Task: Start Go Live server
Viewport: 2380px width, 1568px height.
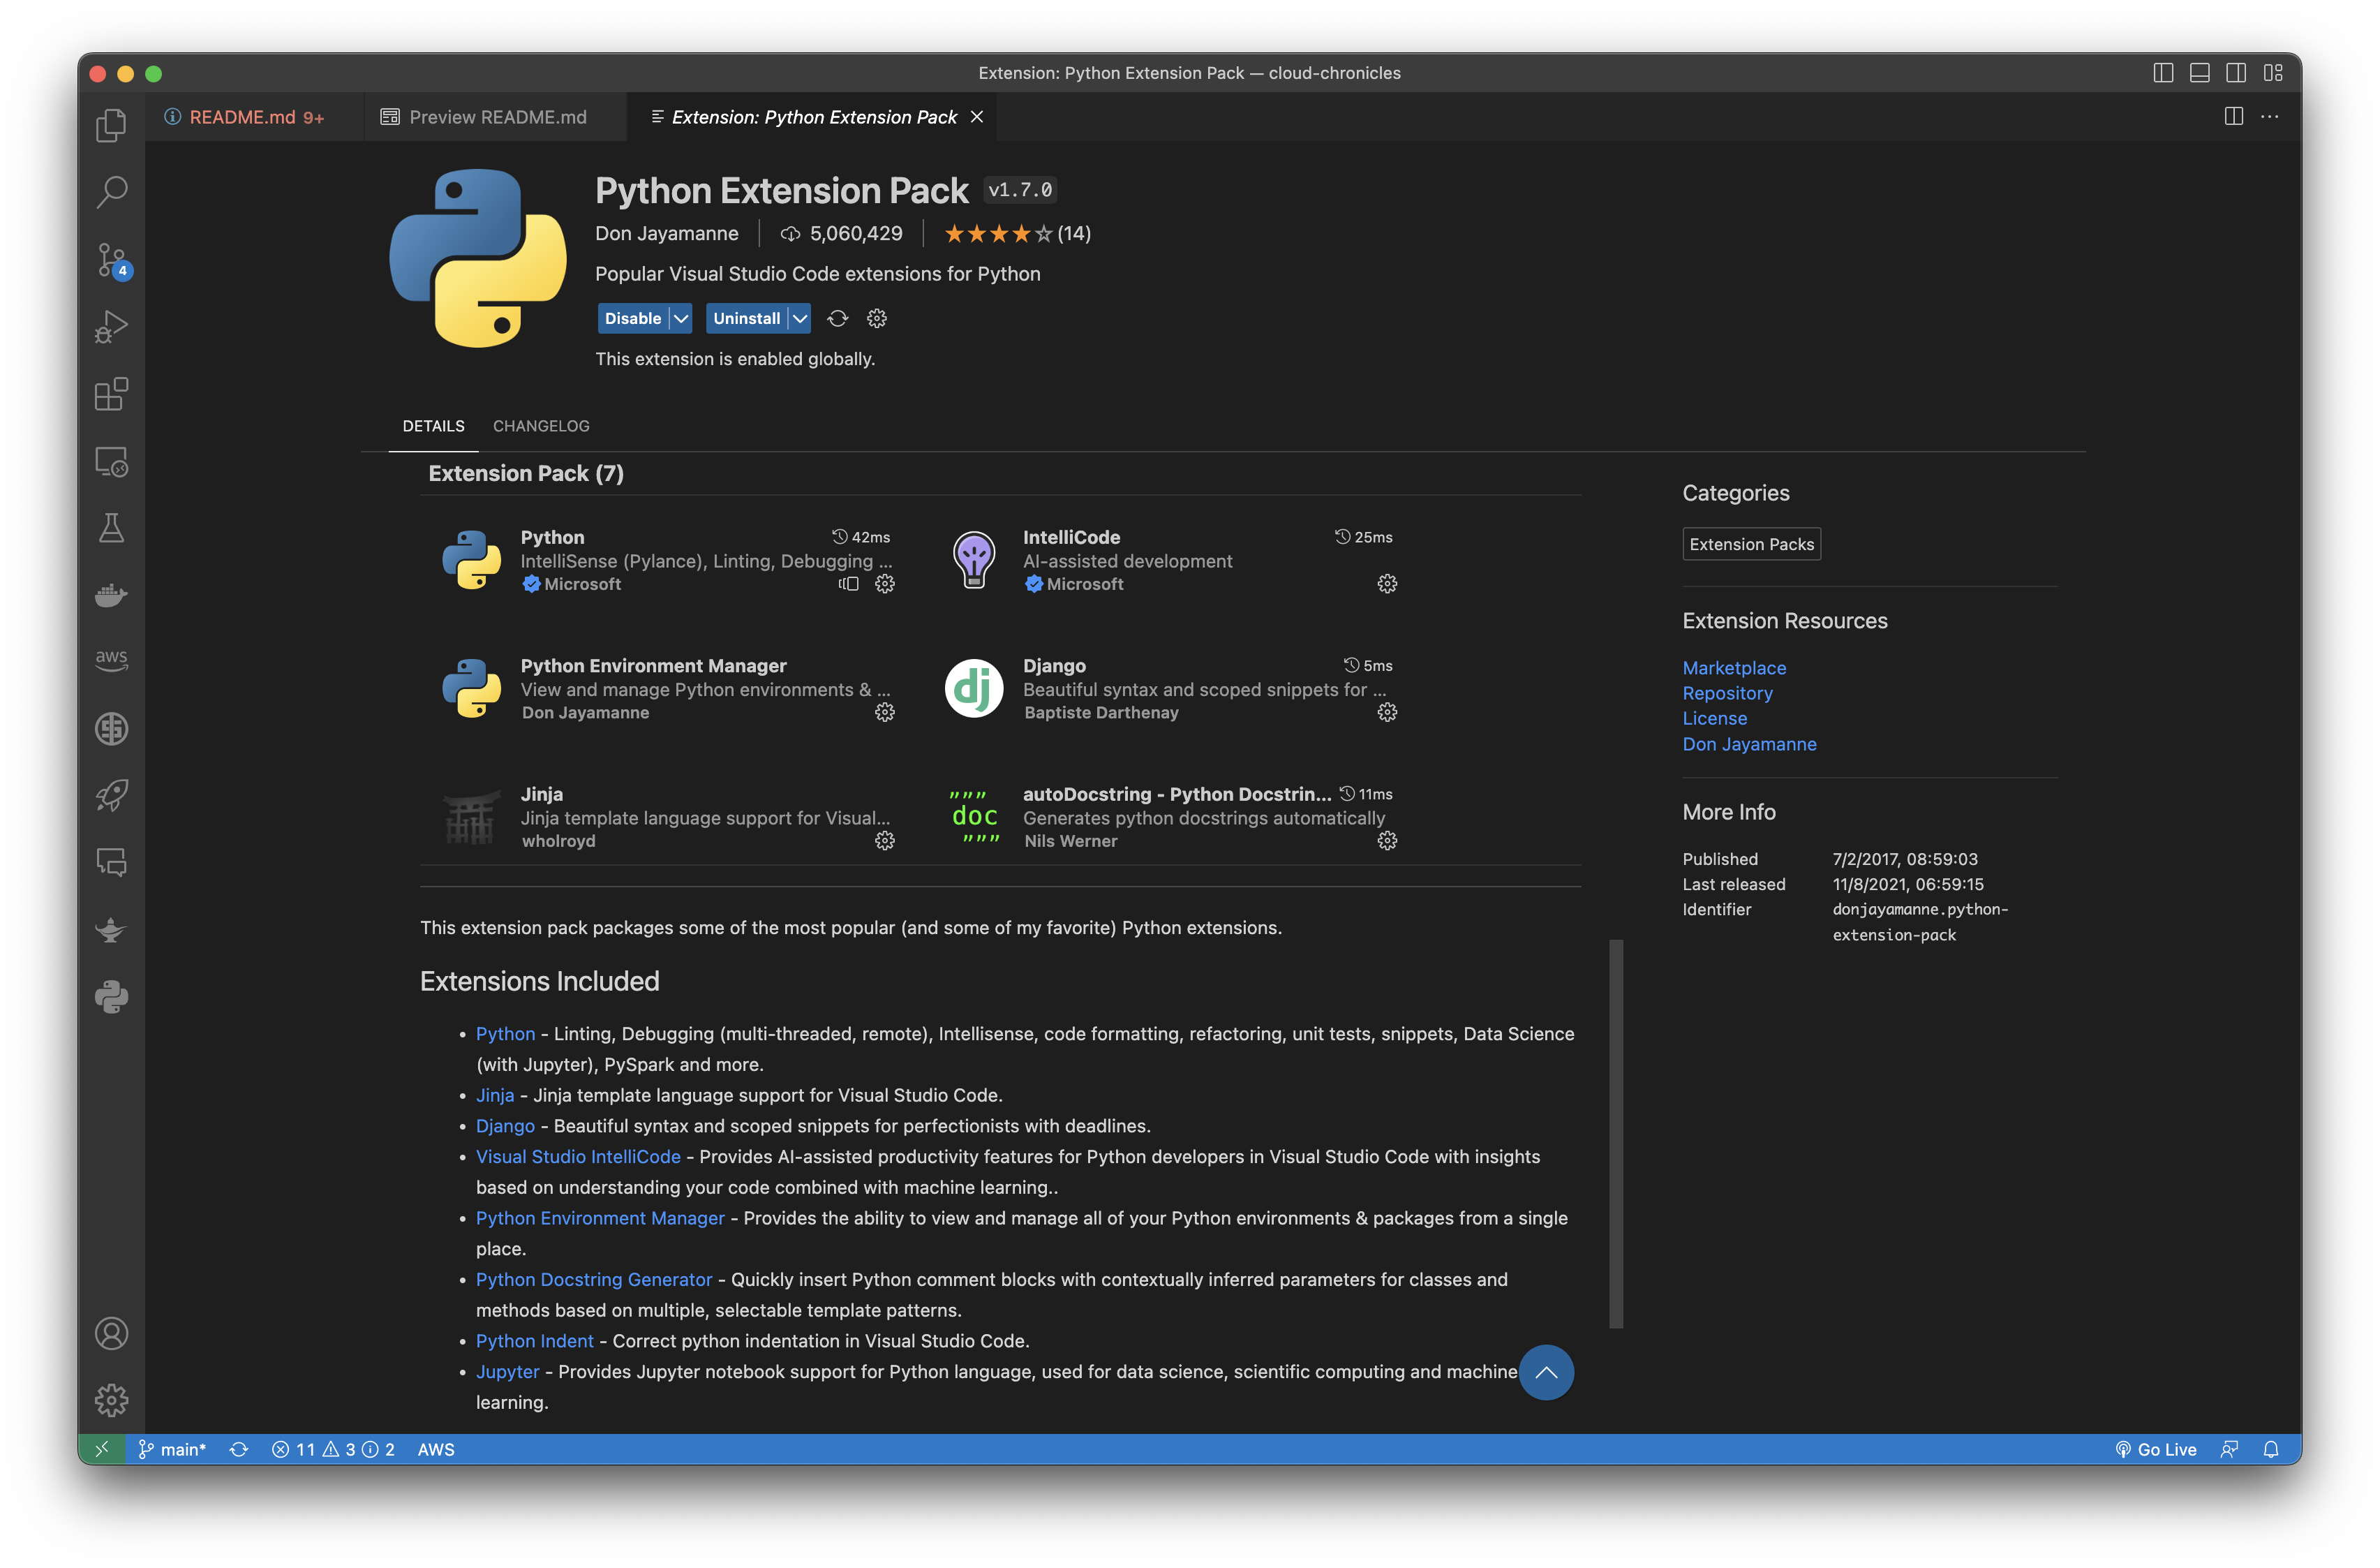Action: click(x=2156, y=1449)
